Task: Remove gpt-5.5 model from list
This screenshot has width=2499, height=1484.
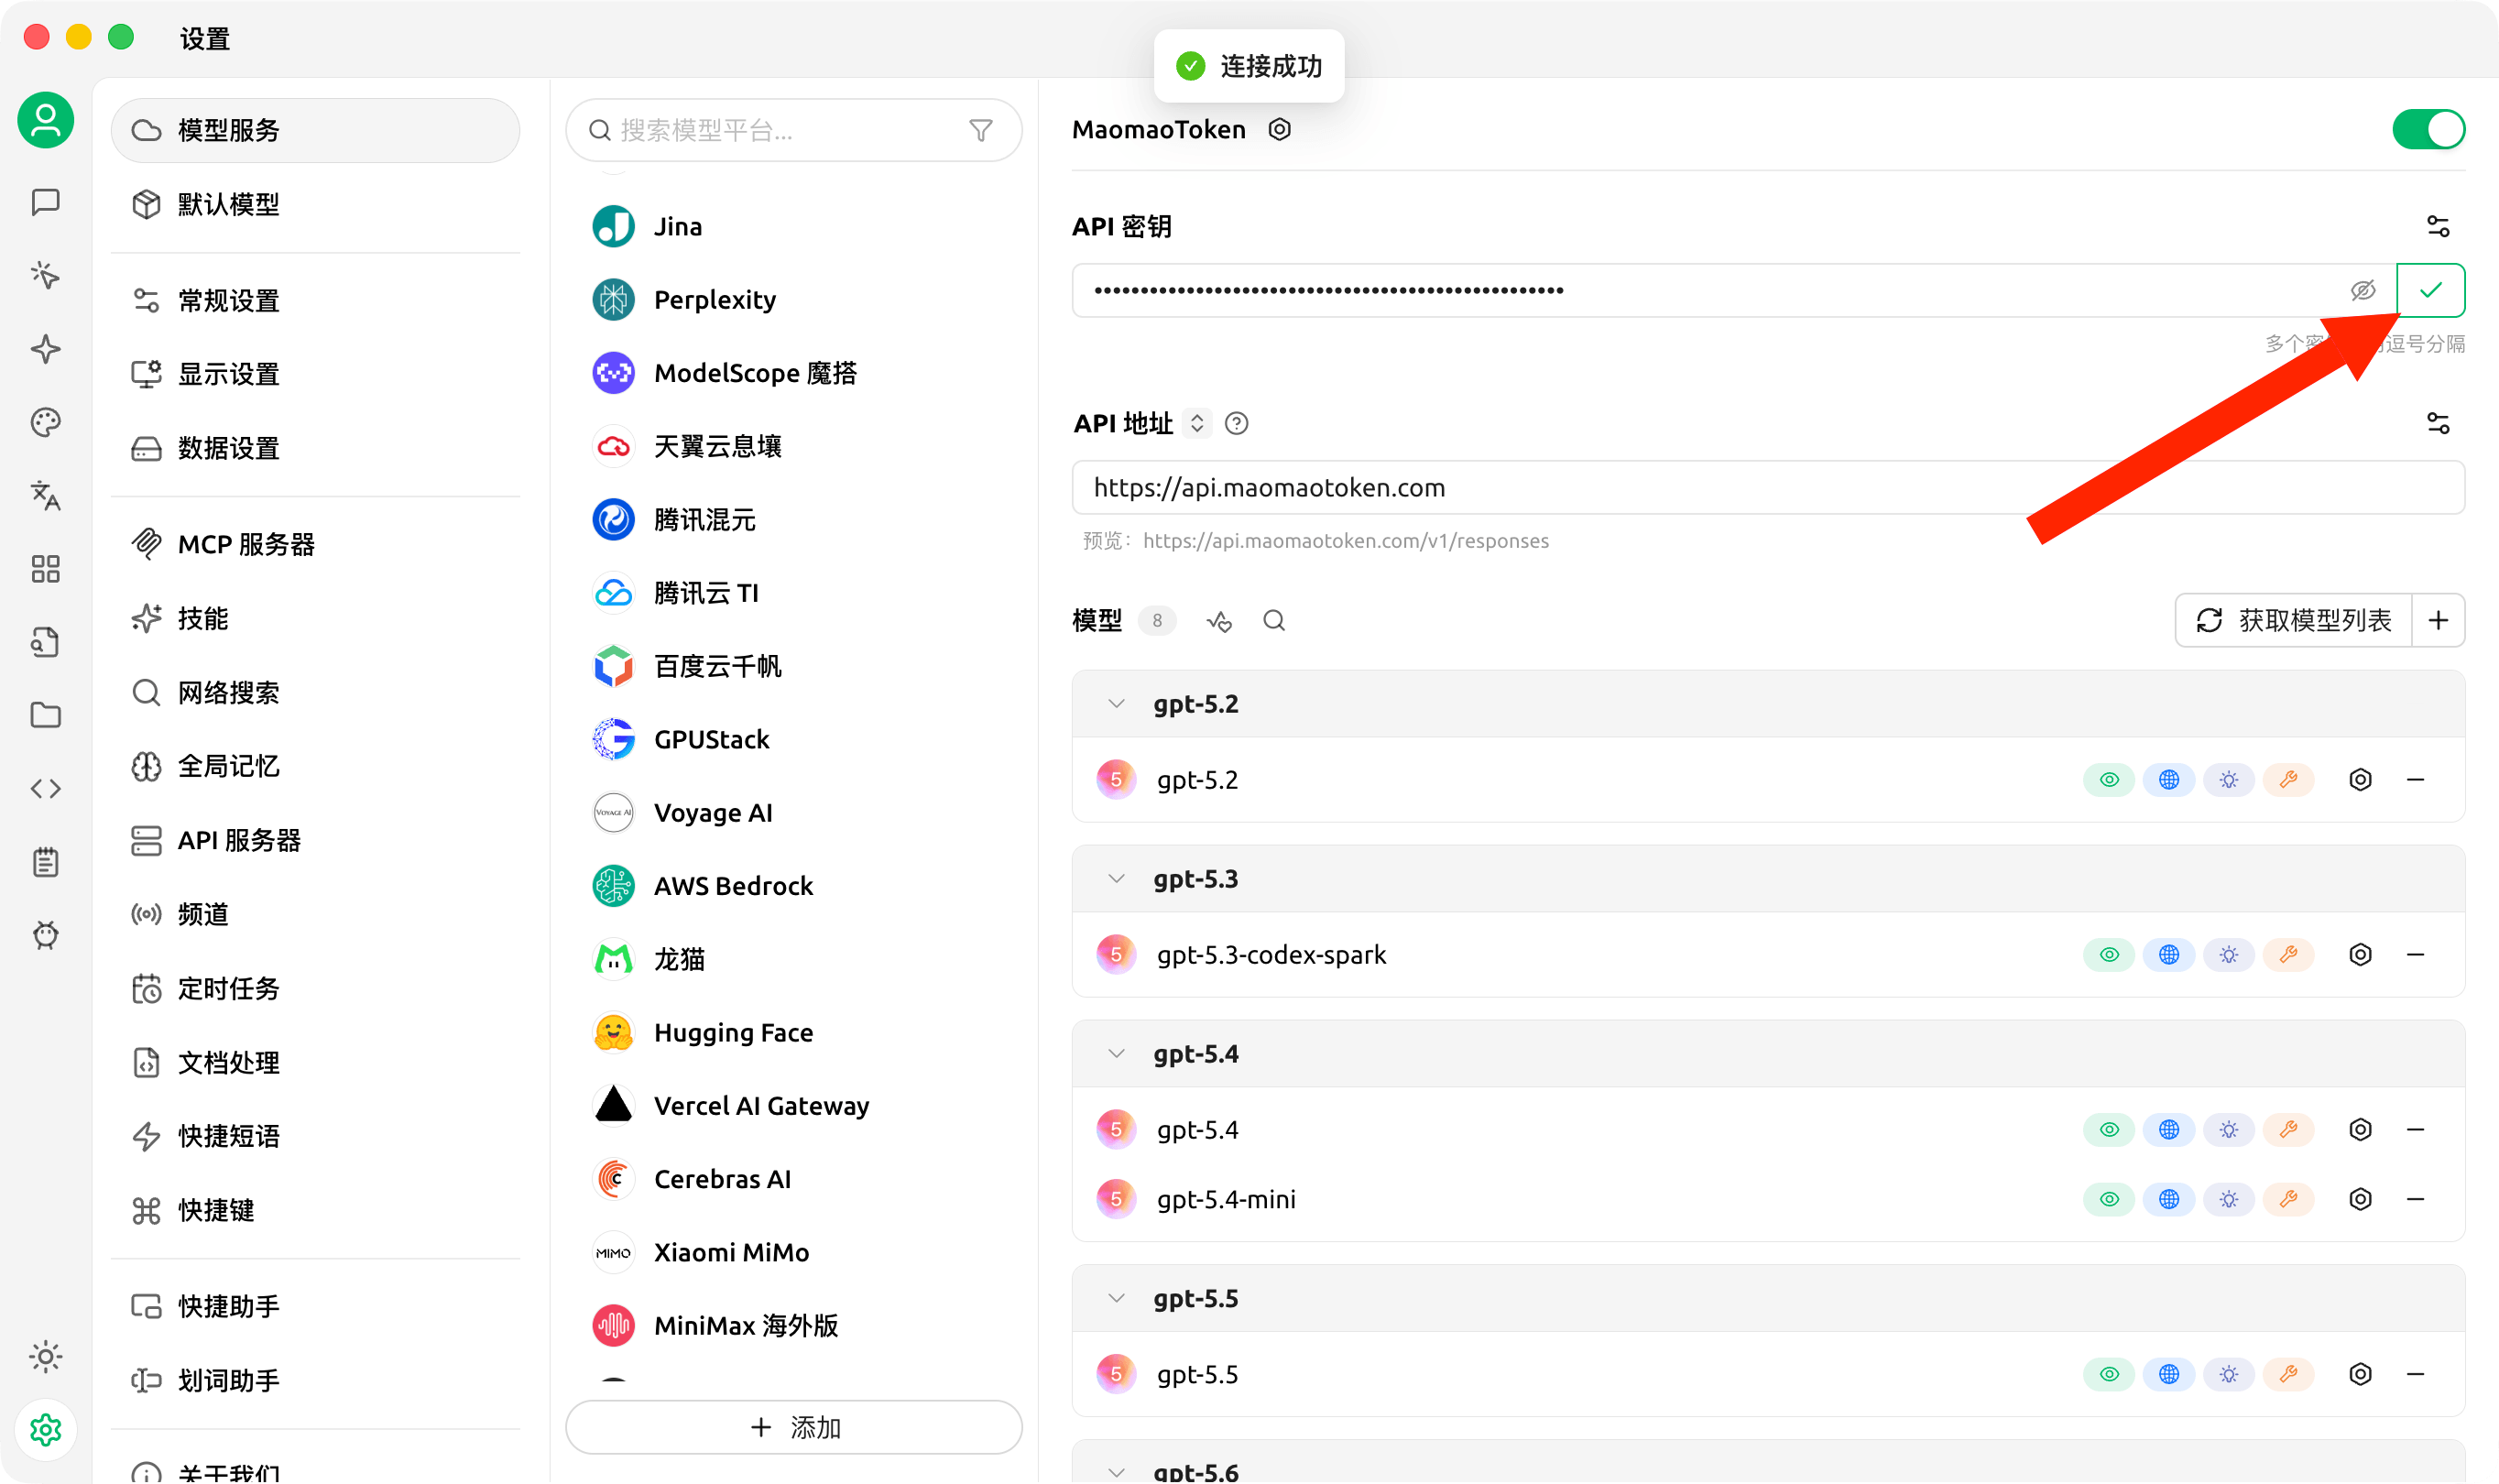Action: tap(2416, 1374)
